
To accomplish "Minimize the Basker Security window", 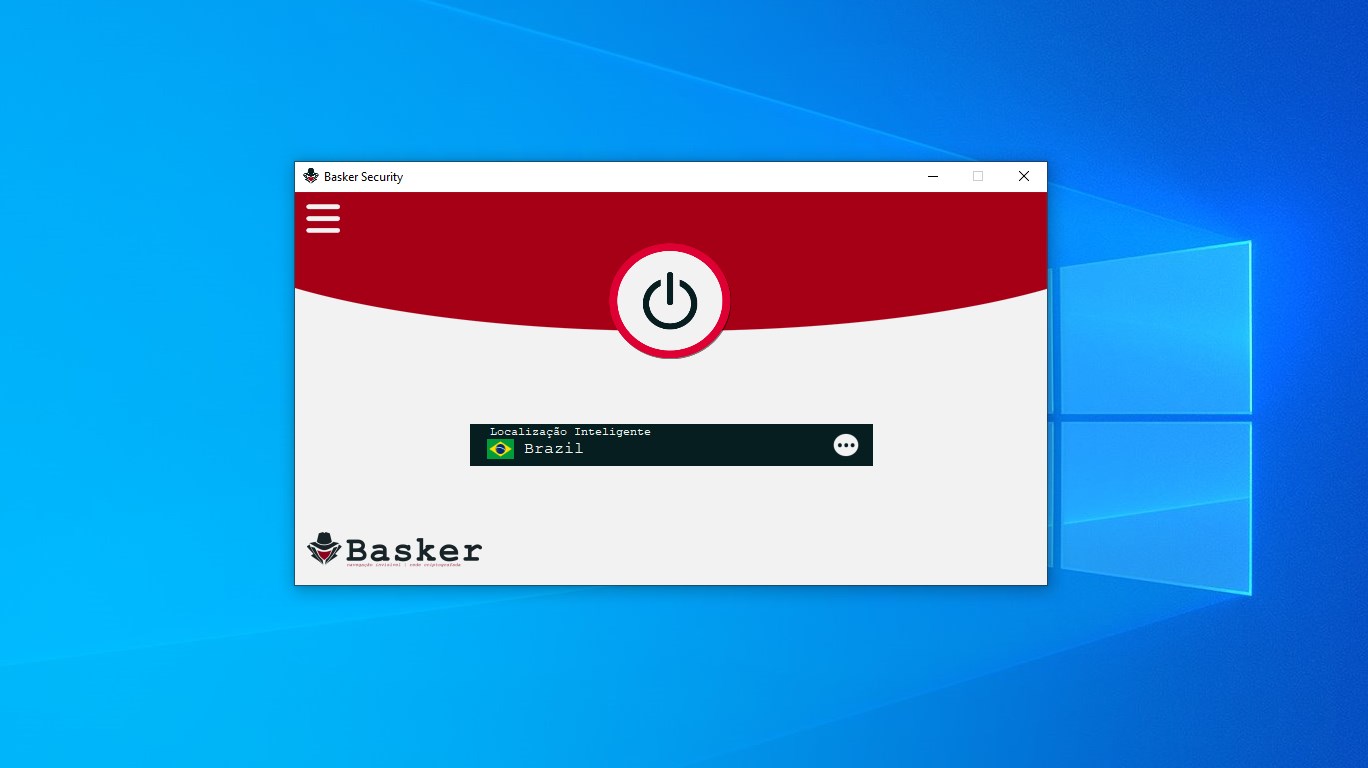I will [x=933, y=176].
